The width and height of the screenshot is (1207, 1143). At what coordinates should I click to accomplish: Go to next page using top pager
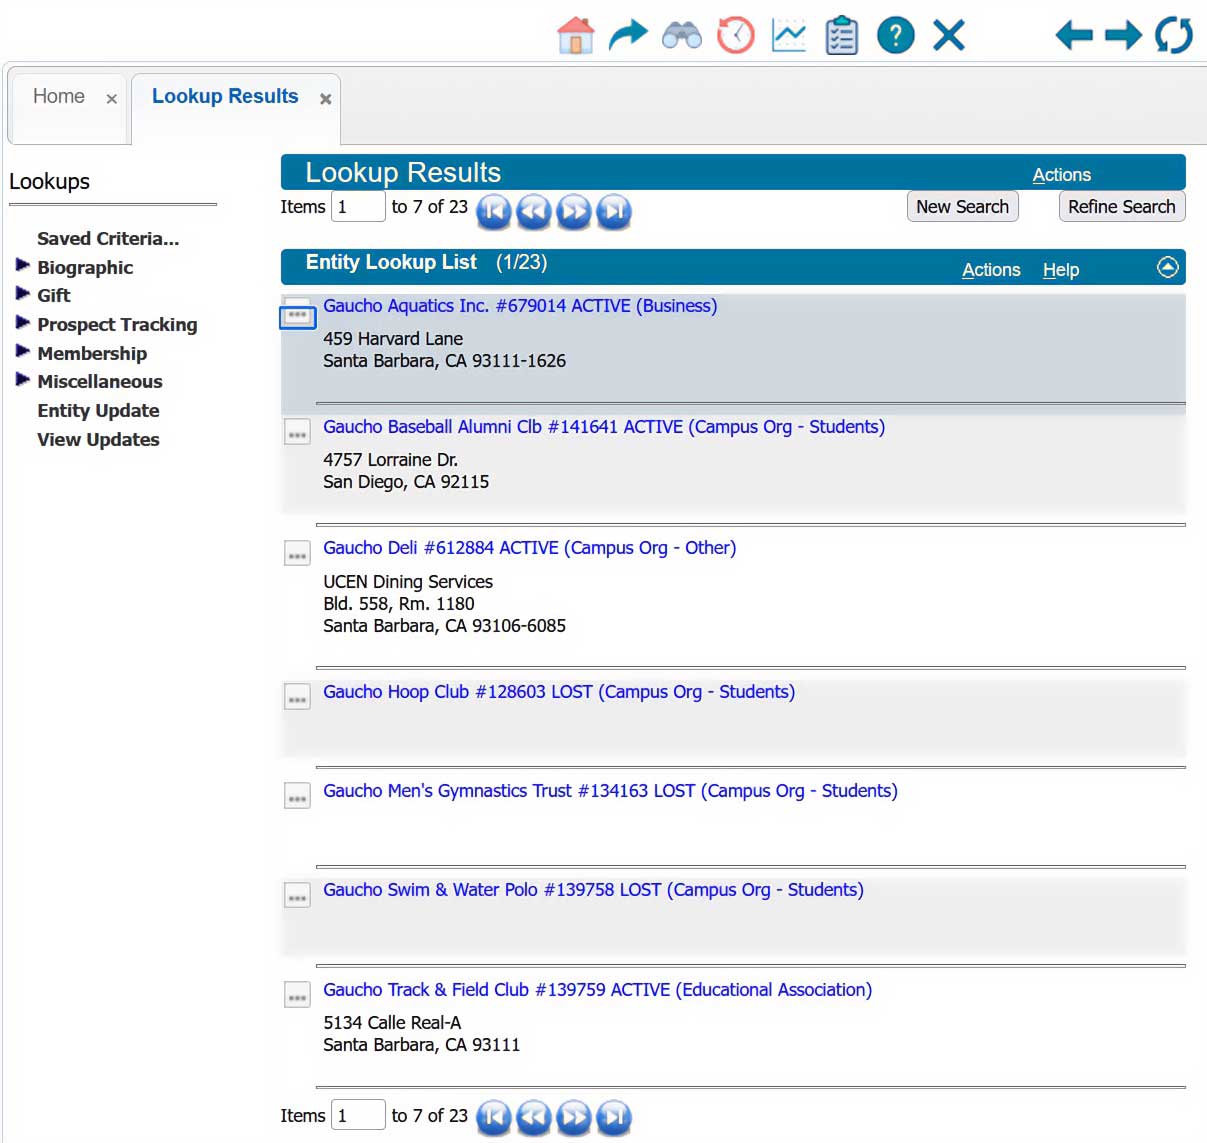(574, 211)
